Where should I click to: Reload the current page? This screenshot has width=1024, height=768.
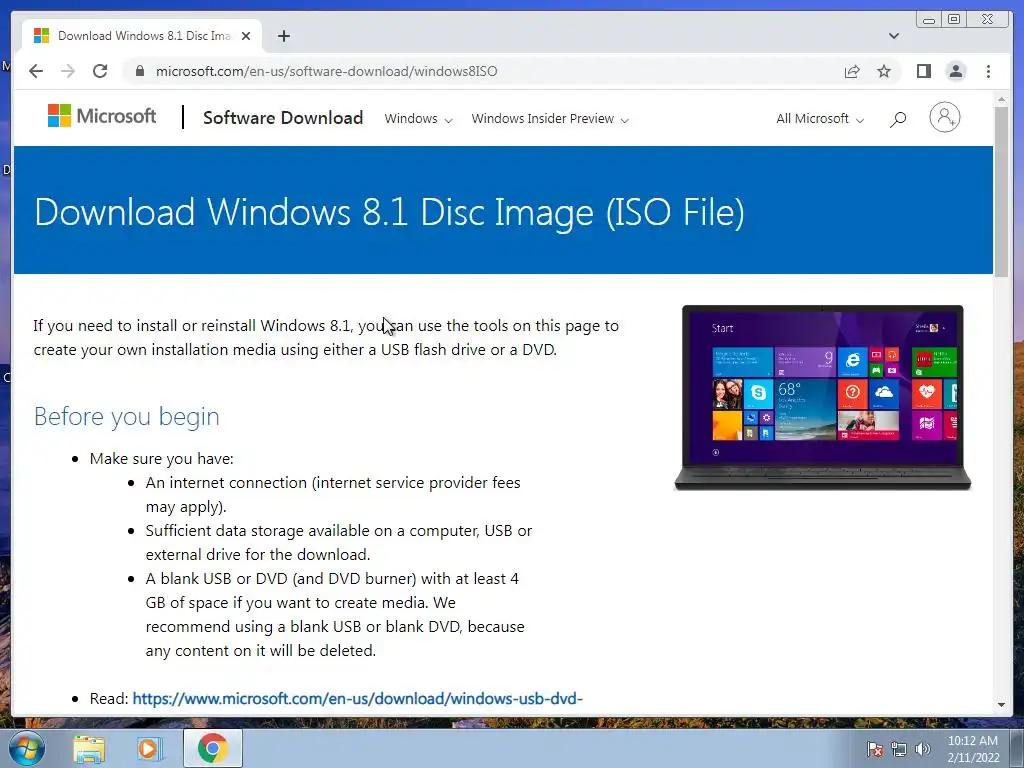click(x=100, y=71)
